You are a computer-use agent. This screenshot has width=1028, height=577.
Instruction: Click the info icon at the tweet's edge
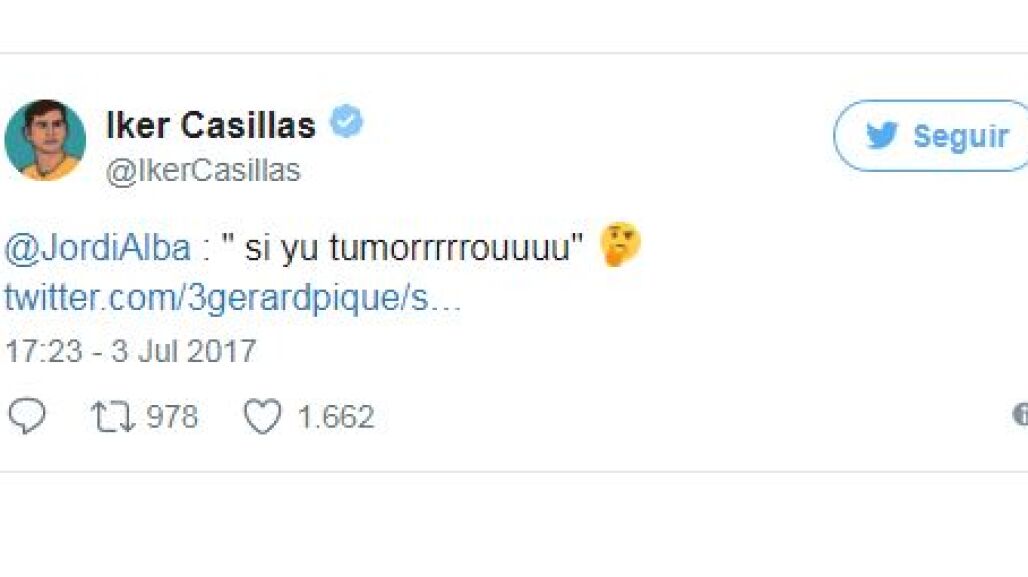[1021, 414]
